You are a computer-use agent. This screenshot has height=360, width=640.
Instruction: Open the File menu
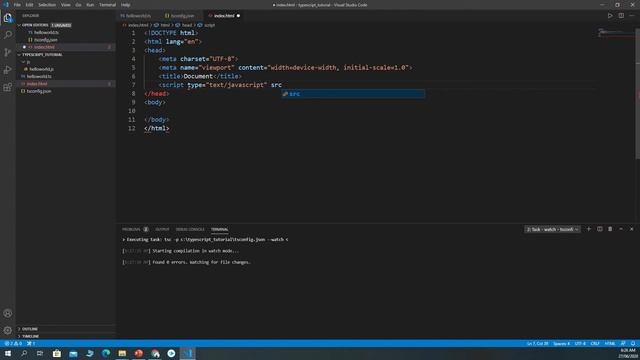[x=17, y=5]
